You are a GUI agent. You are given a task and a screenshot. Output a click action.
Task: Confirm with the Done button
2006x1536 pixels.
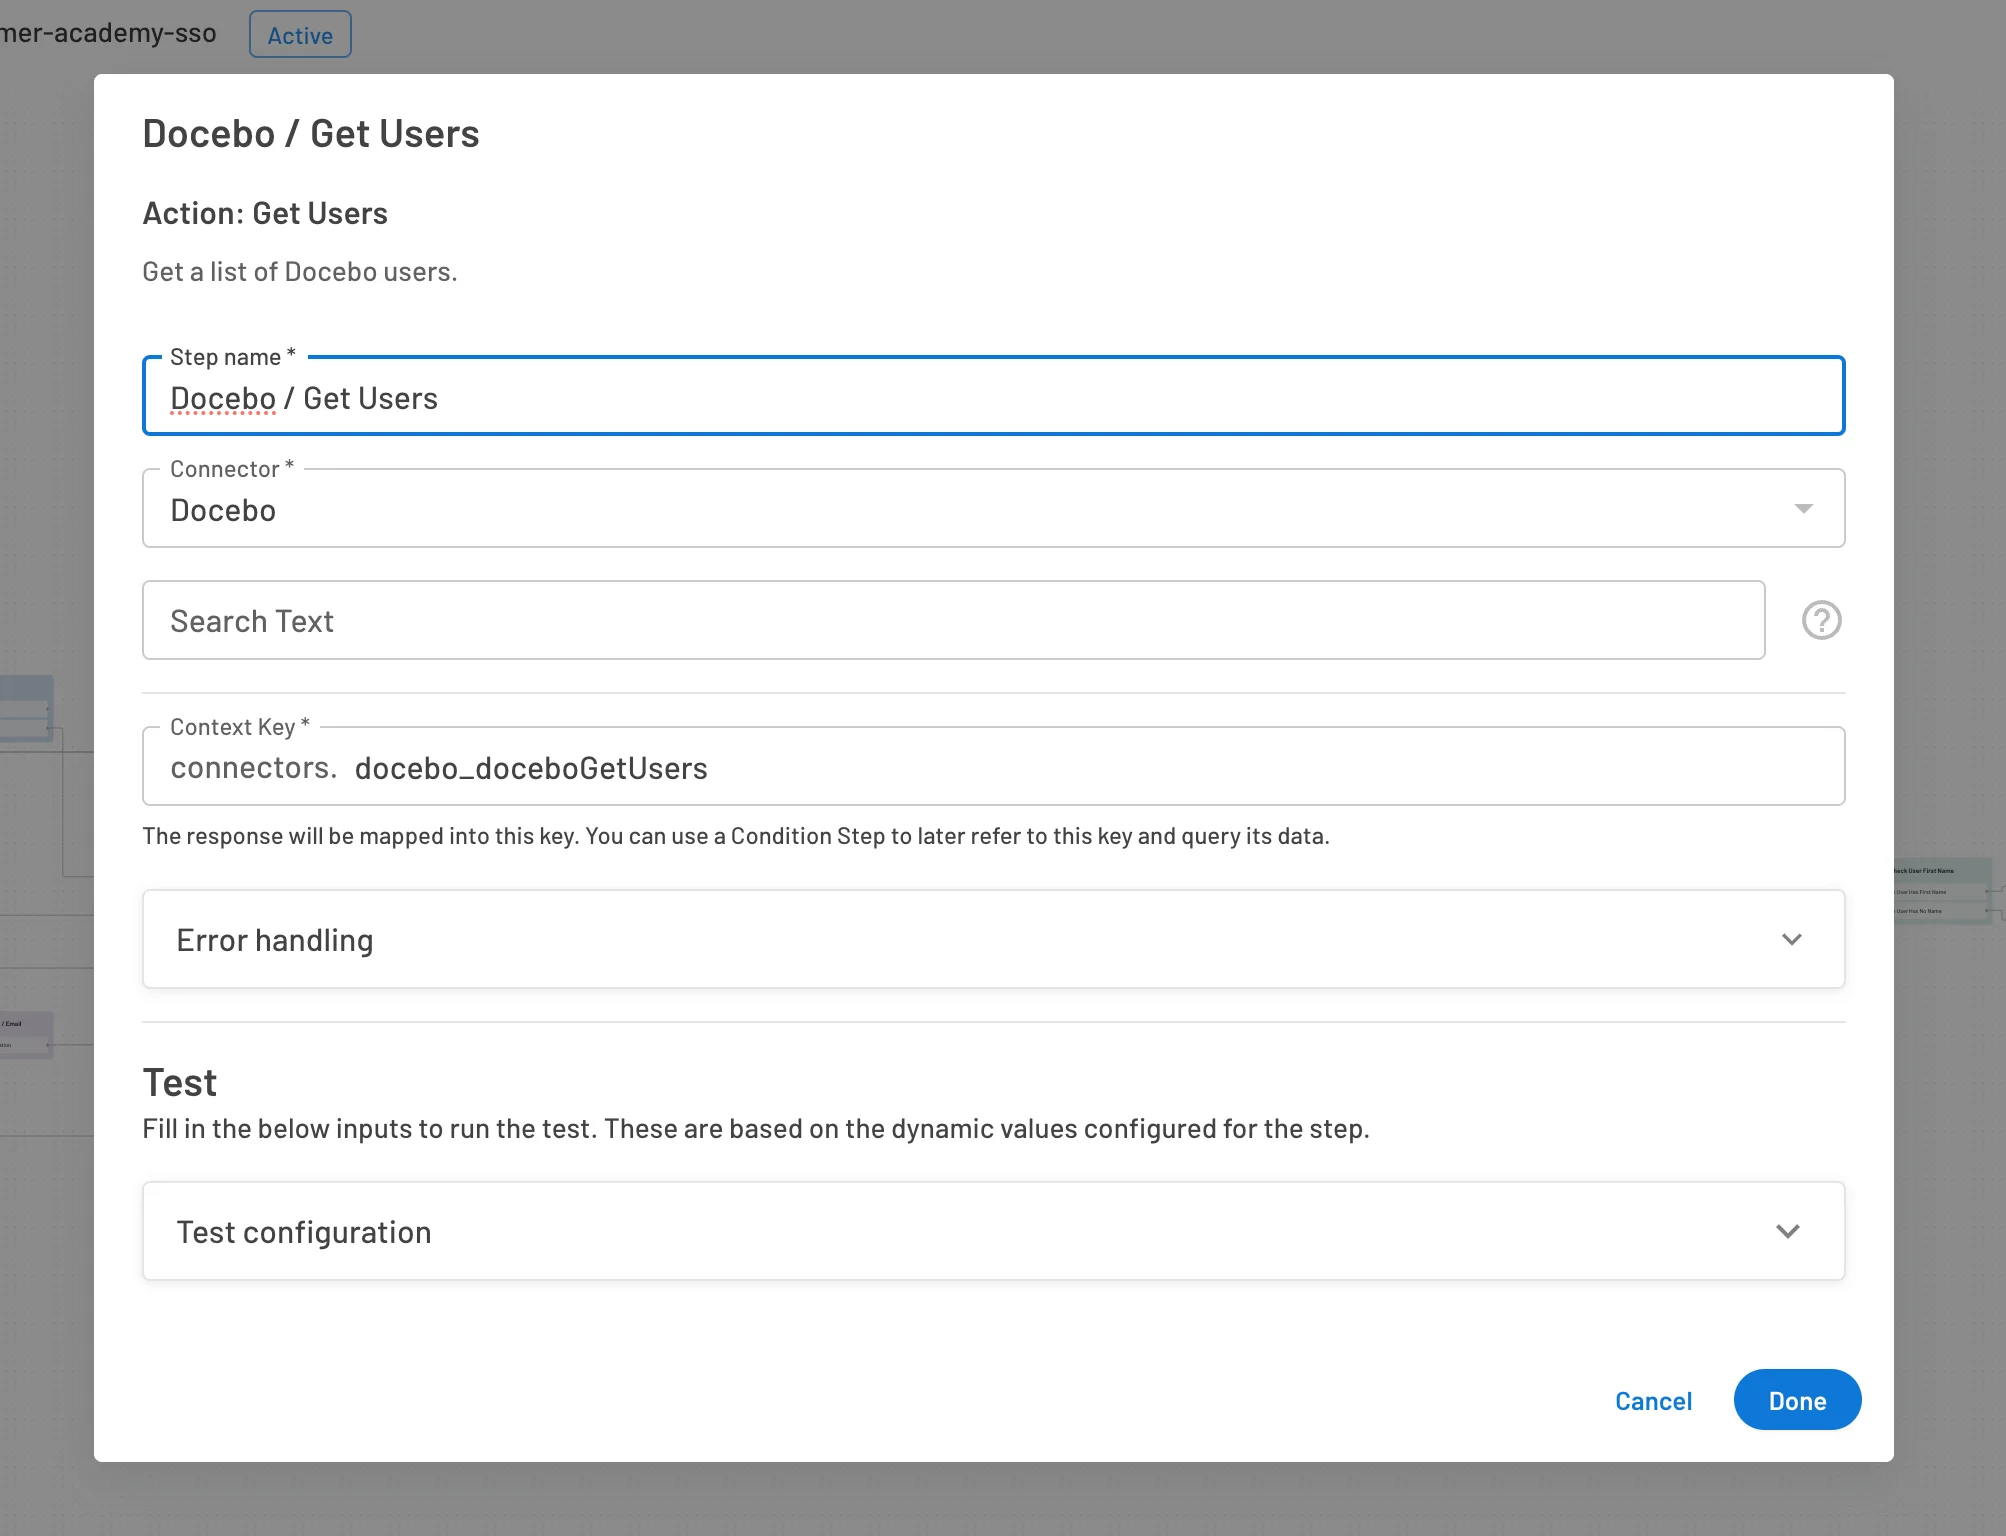(x=1796, y=1400)
